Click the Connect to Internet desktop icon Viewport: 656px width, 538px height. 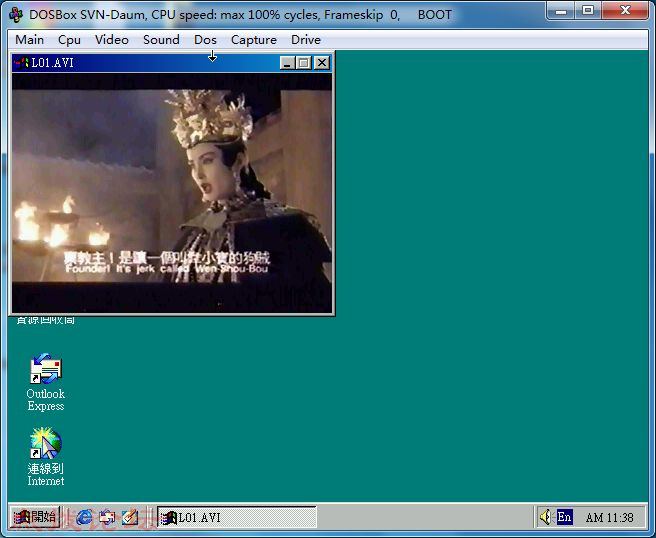(46, 457)
